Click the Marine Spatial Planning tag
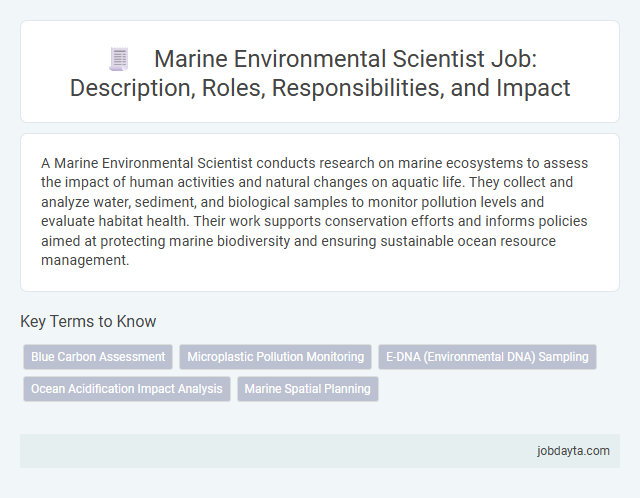This screenshot has height=498, width=640. point(308,389)
